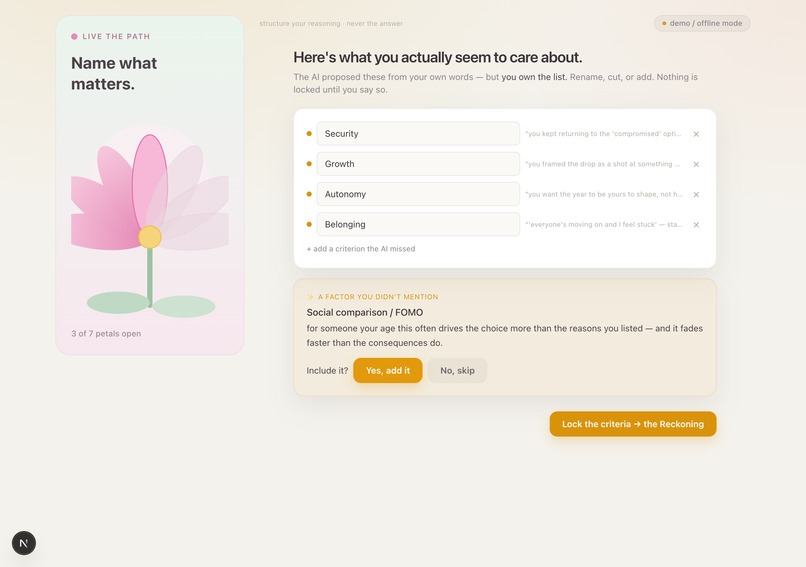Screen dimensions: 806x567
Task: Click the '3 of 7 petals open' text
Action: (106, 334)
